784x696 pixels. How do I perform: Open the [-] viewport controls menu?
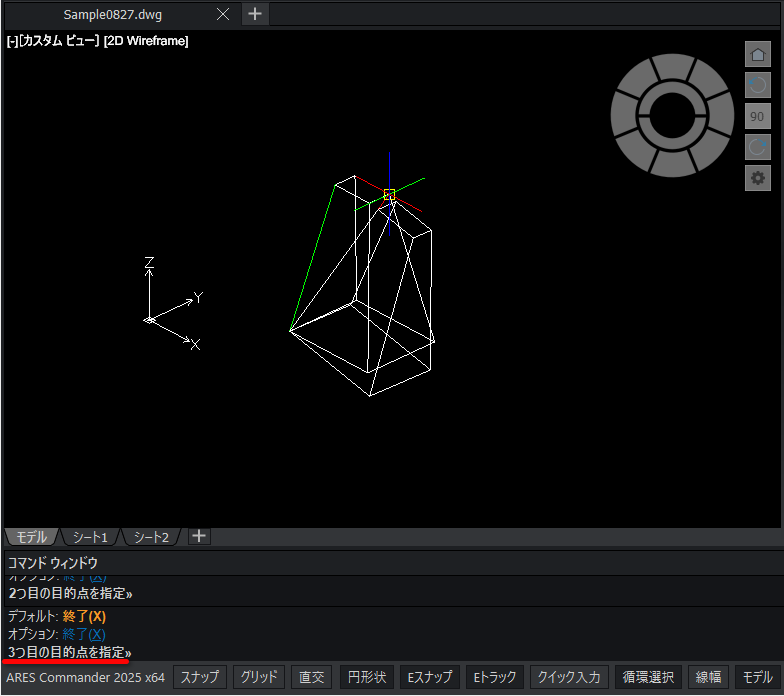coord(12,40)
